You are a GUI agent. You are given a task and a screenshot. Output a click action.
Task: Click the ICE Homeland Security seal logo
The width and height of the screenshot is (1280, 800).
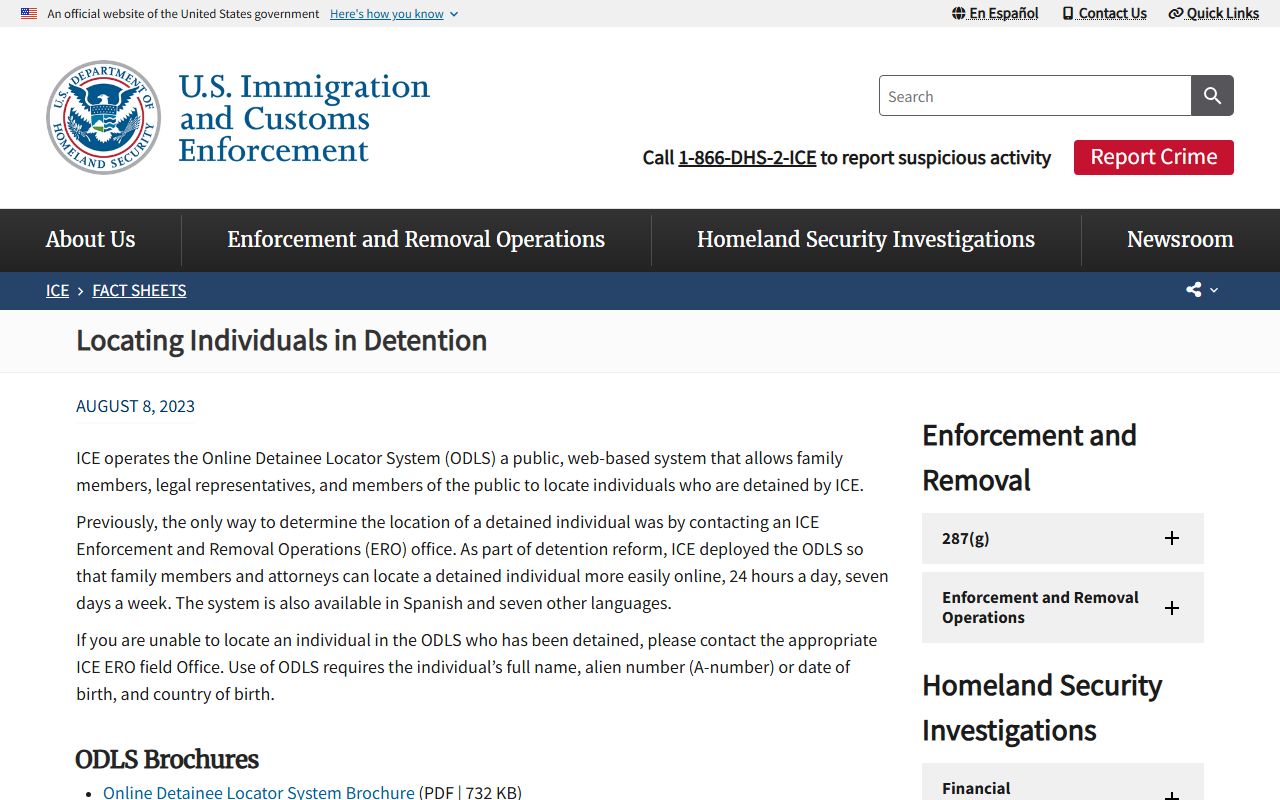(x=103, y=117)
